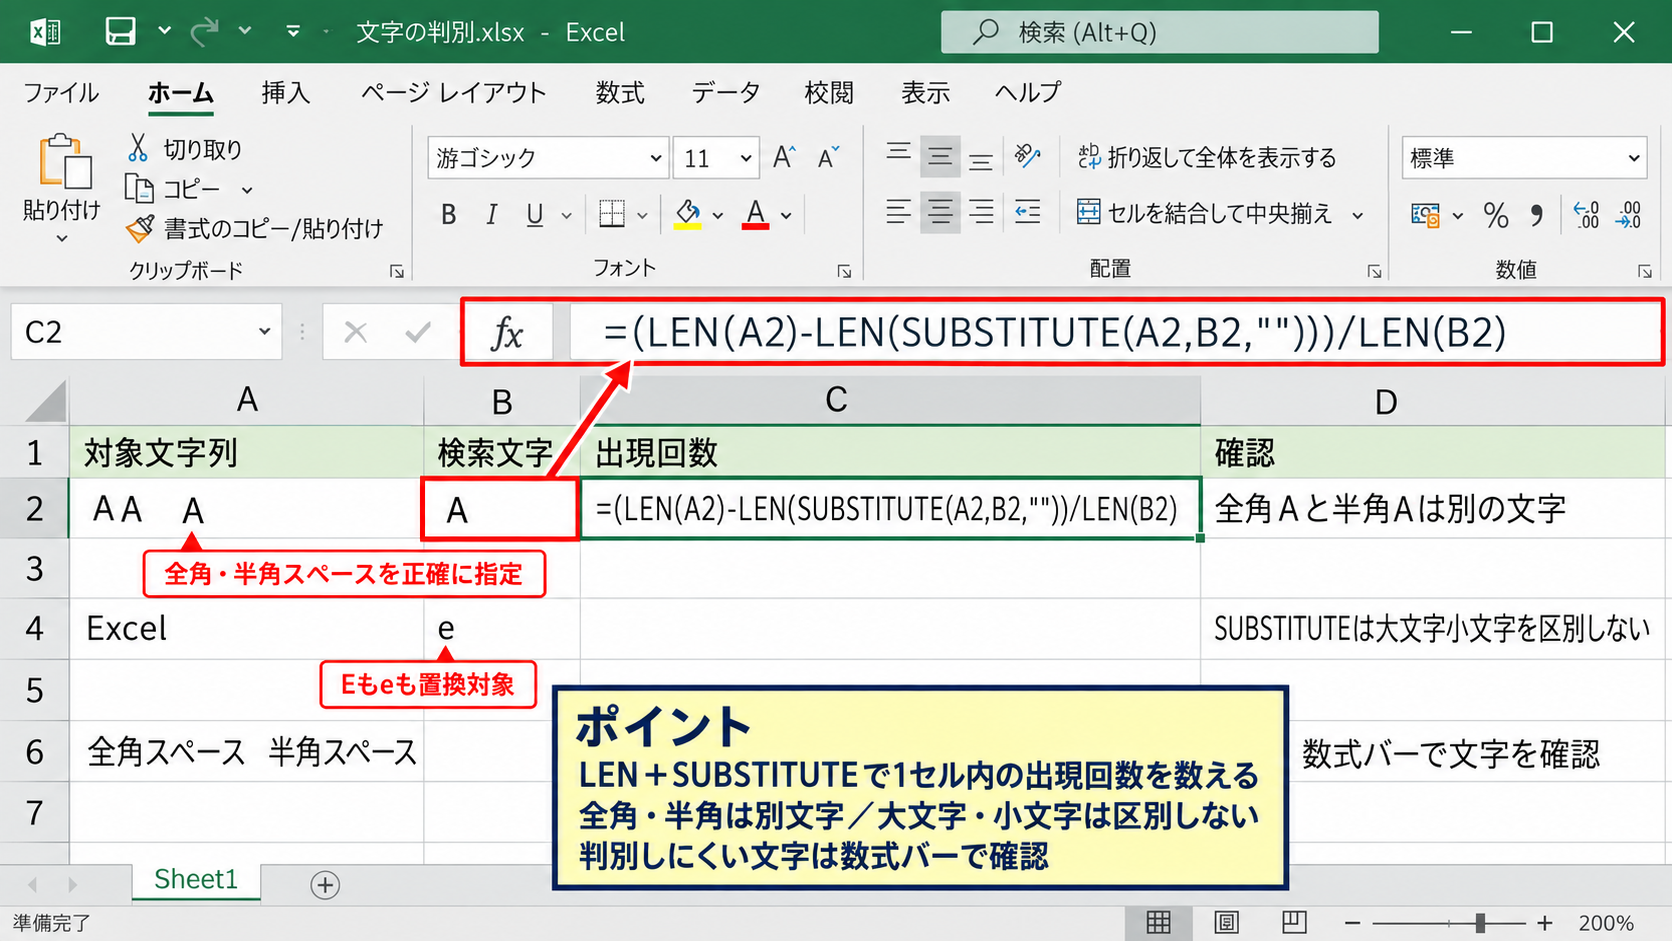Open the 標準 number format dropdown
The width and height of the screenshot is (1672, 941).
(x=1633, y=158)
